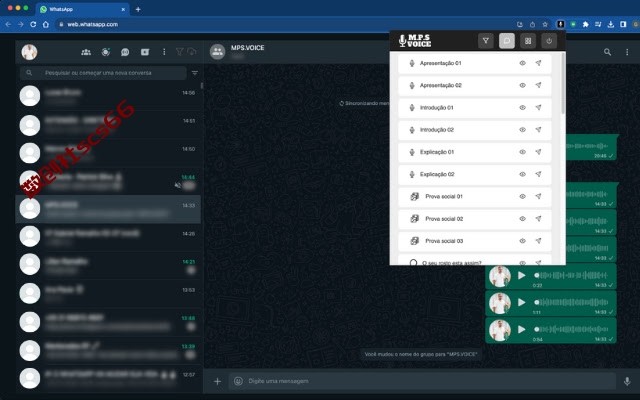Open the Channels icon in sidebar header

(125, 52)
